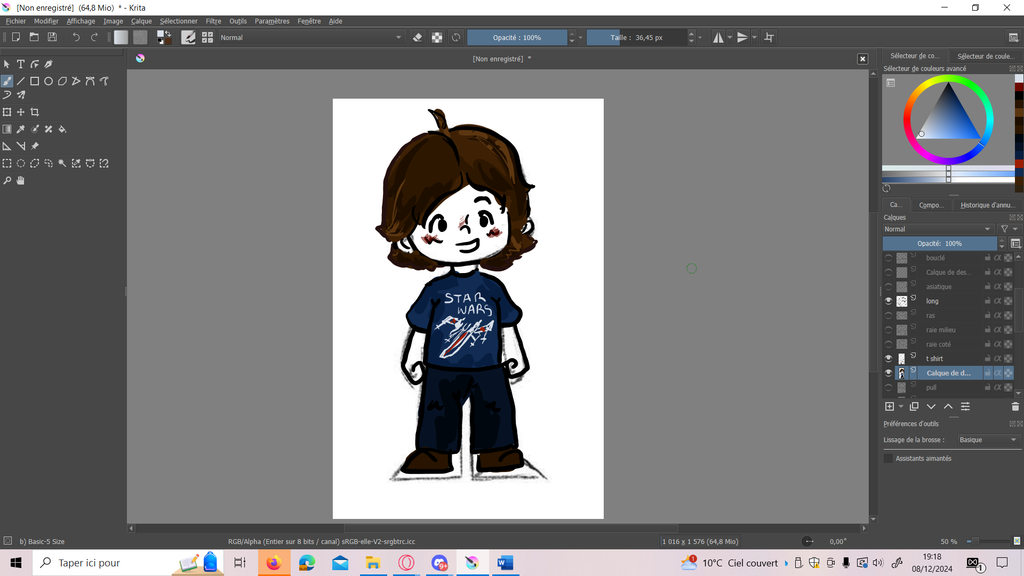Choose the Elliptical selection tool

coord(20,163)
